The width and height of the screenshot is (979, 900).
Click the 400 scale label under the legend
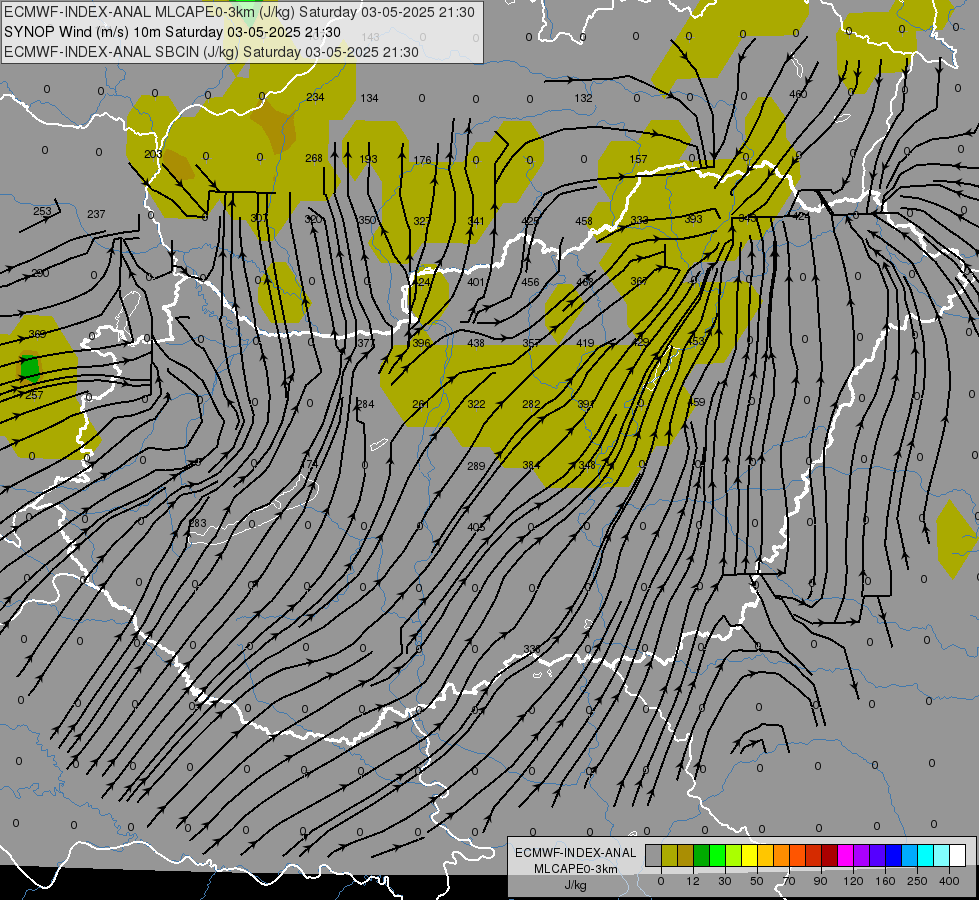tap(949, 881)
